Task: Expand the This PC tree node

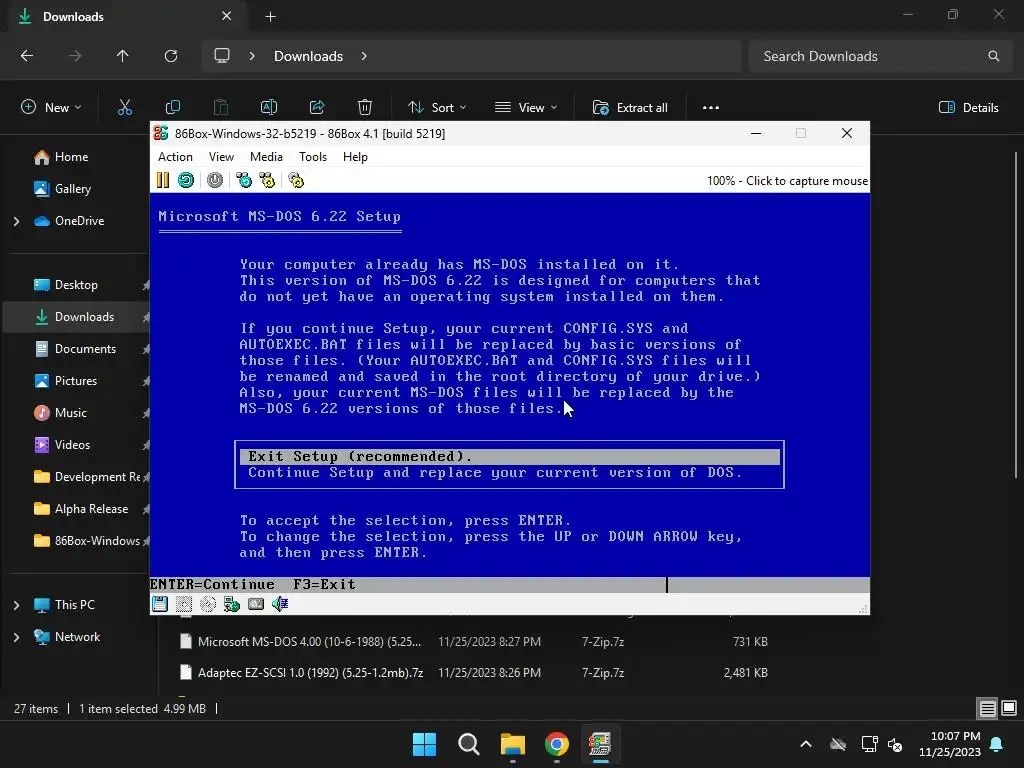Action: pyautogui.click(x=16, y=605)
